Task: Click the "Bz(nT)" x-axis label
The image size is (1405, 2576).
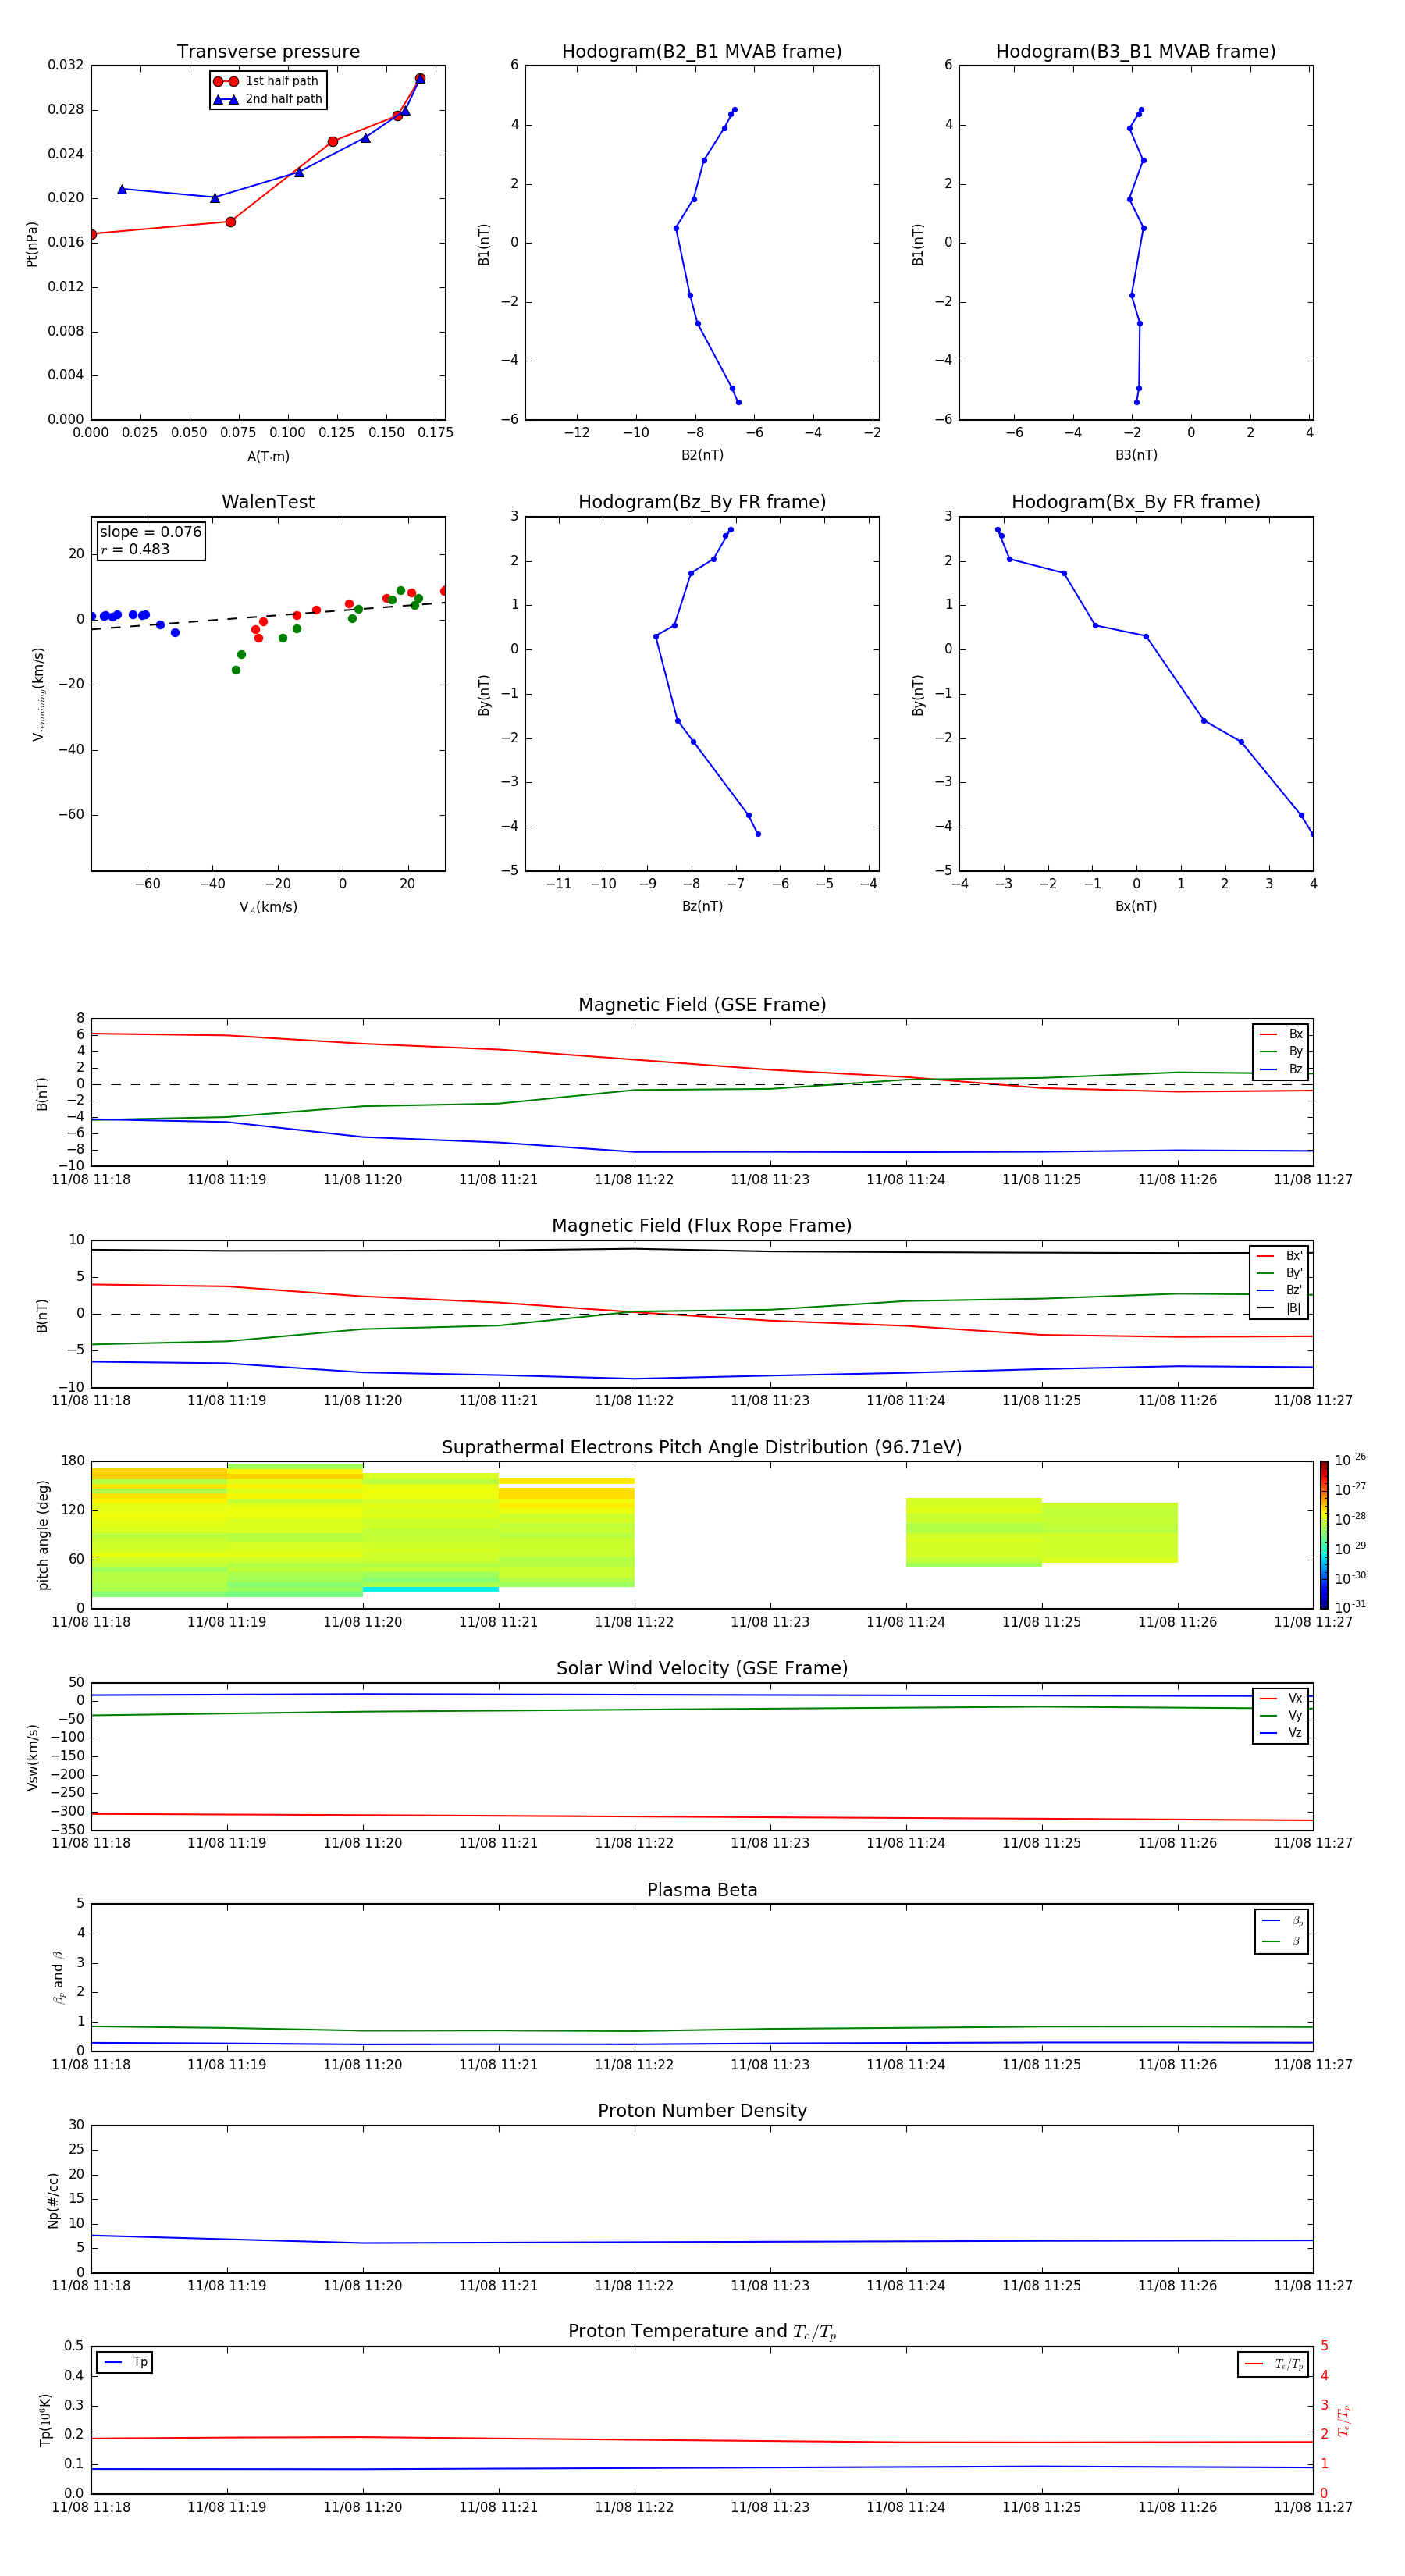Action: pos(702,906)
